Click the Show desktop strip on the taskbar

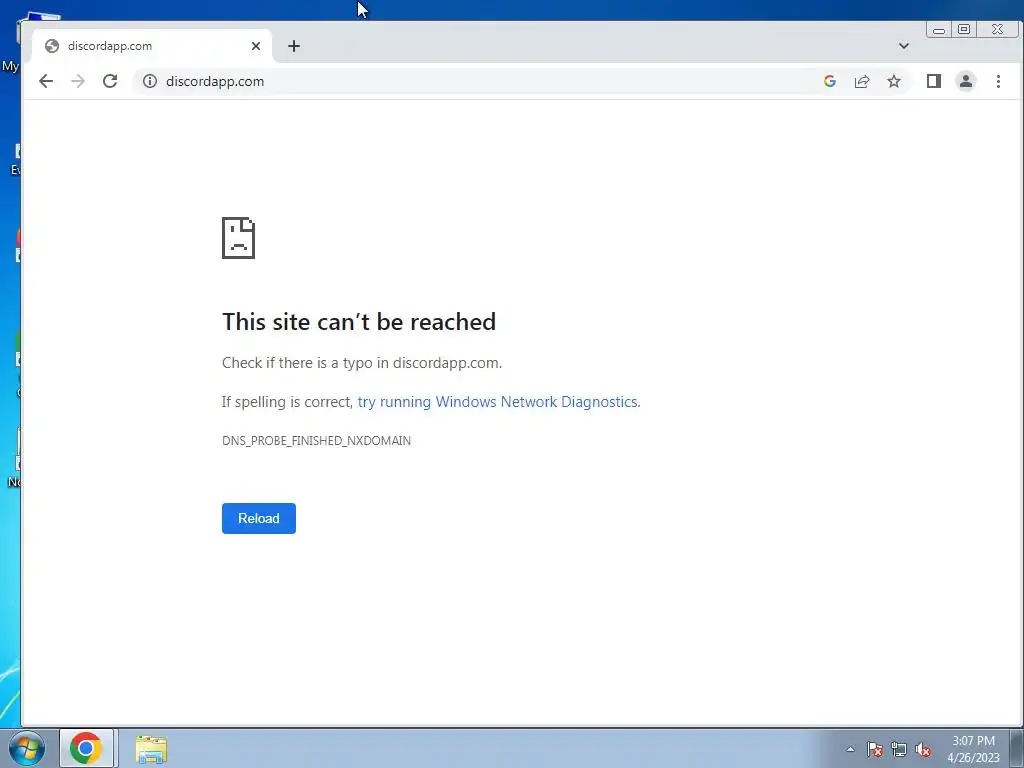pos(1017,748)
